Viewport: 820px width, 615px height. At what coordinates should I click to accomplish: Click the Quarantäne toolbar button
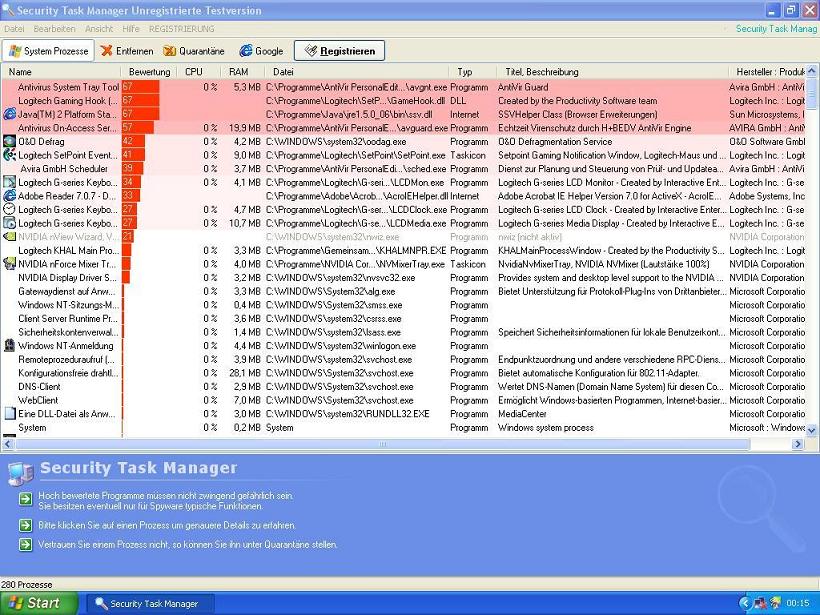193,51
